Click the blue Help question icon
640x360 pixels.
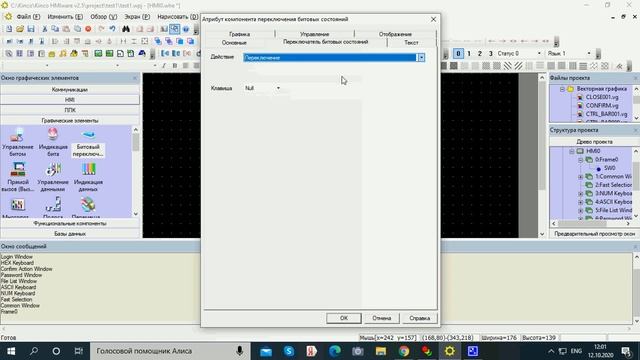186,29
